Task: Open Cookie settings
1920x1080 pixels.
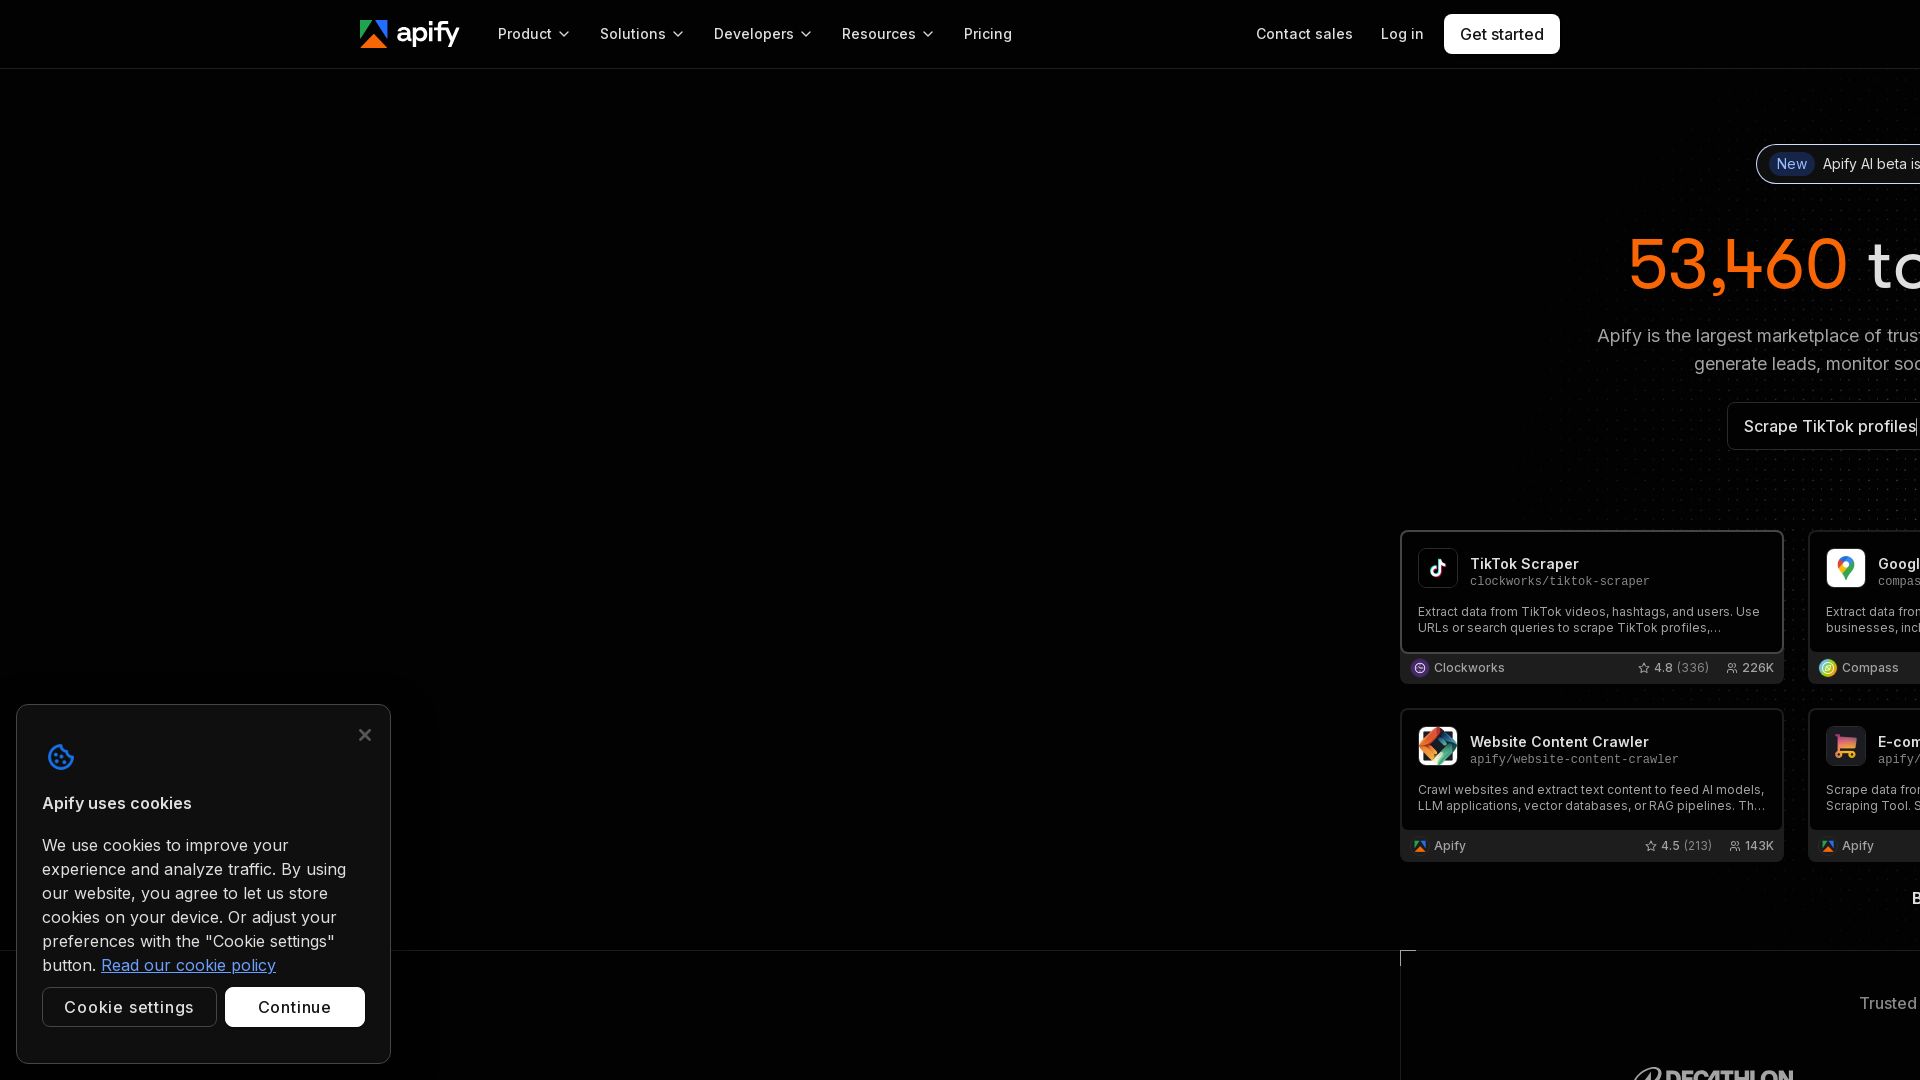Action: [x=129, y=1007]
